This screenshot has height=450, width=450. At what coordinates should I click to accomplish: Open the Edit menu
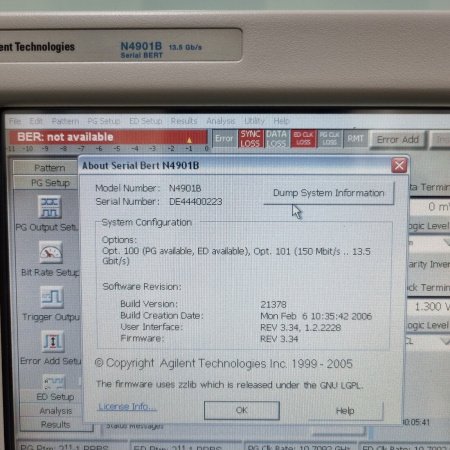pyautogui.click(x=36, y=121)
